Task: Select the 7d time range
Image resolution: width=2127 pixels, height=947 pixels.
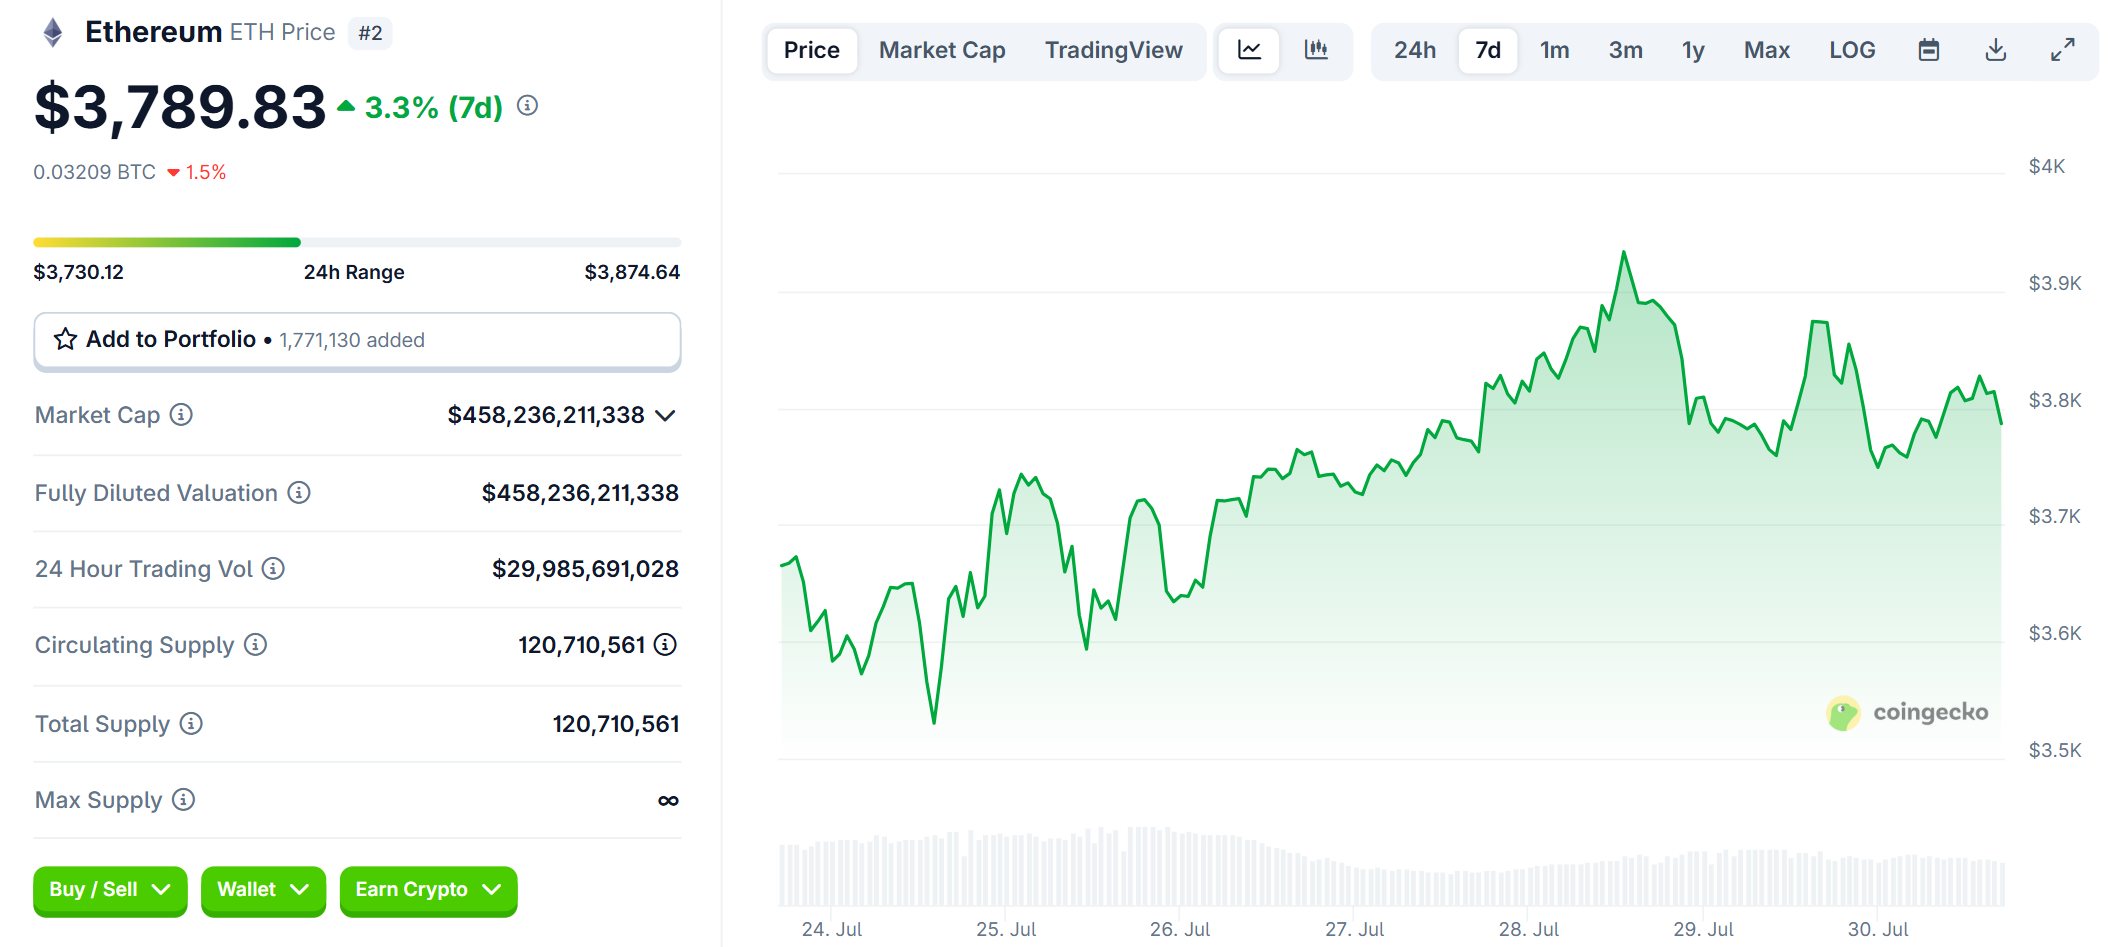Action: [1488, 50]
